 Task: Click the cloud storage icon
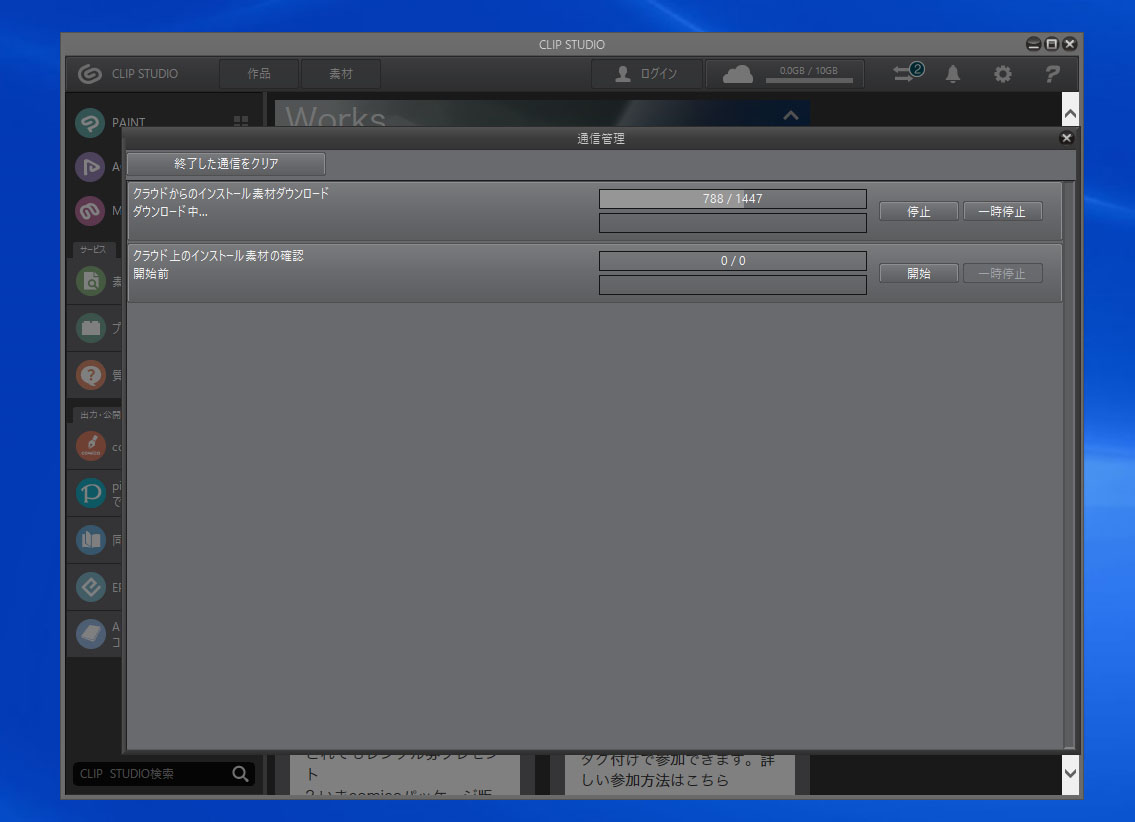[x=738, y=74]
